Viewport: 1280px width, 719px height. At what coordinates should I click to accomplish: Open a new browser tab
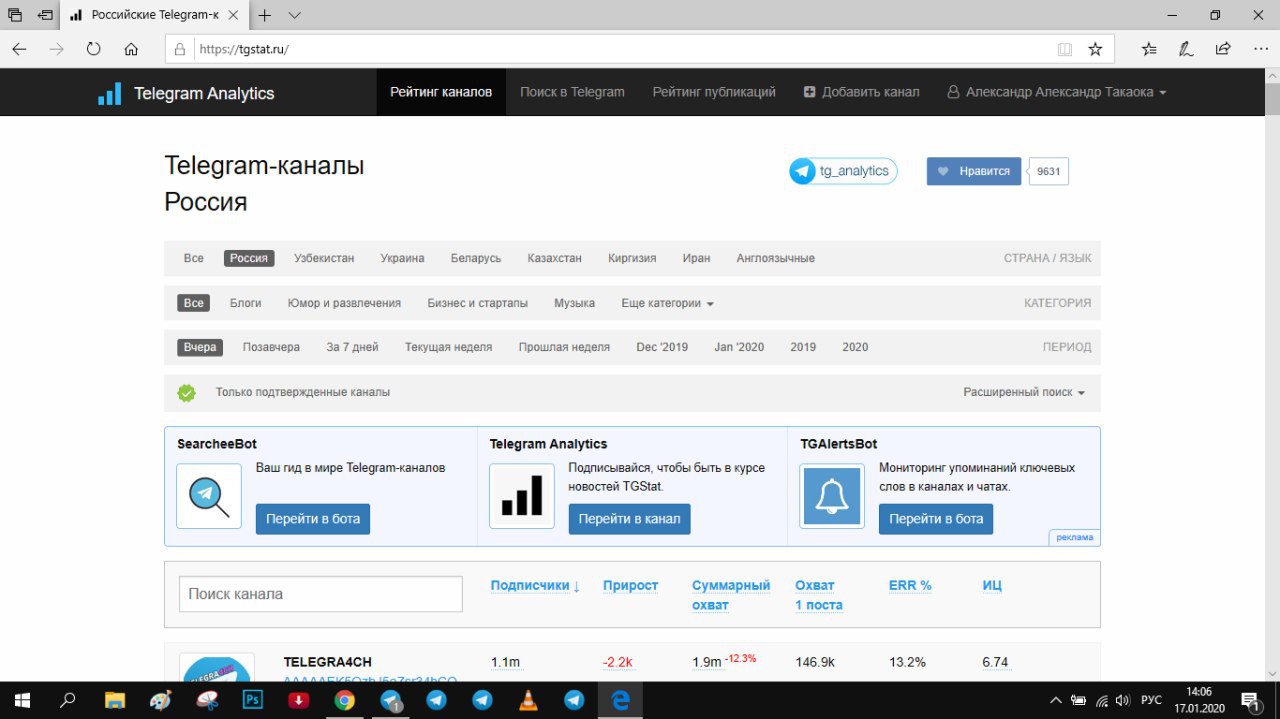[265, 16]
